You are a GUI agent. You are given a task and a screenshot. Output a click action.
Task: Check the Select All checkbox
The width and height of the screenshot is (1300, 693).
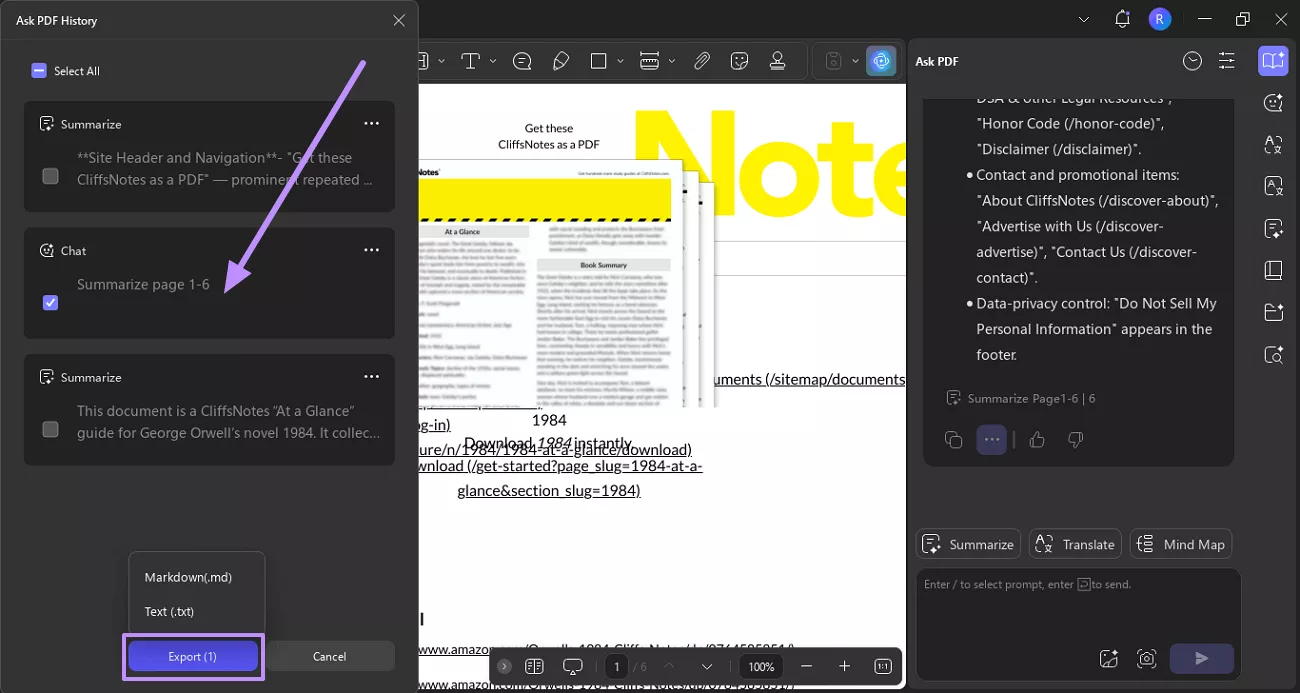[x=38, y=70]
